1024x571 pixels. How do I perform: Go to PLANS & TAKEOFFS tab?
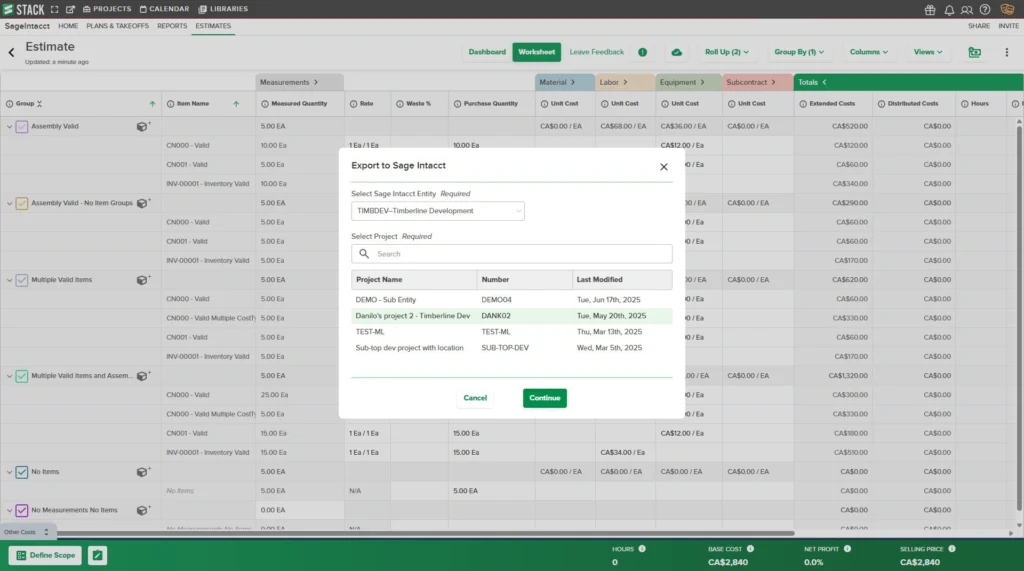pos(118,26)
